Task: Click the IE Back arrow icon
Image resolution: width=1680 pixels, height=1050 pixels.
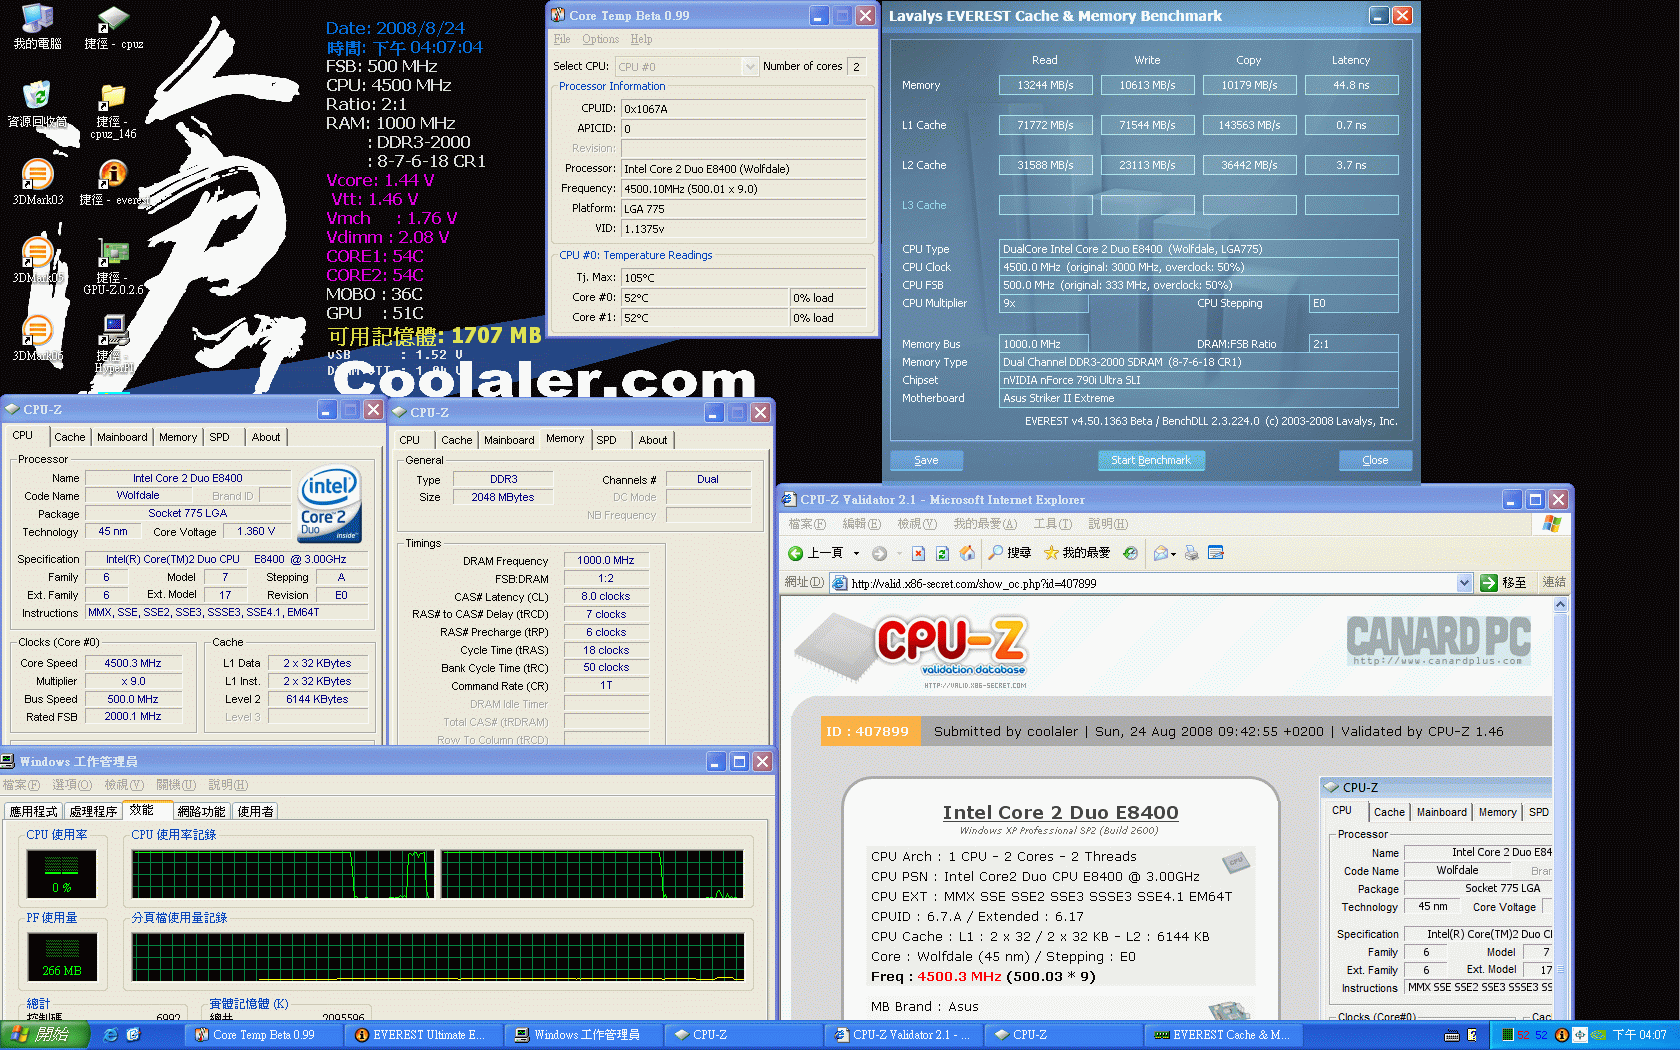Action: (x=796, y=553)
